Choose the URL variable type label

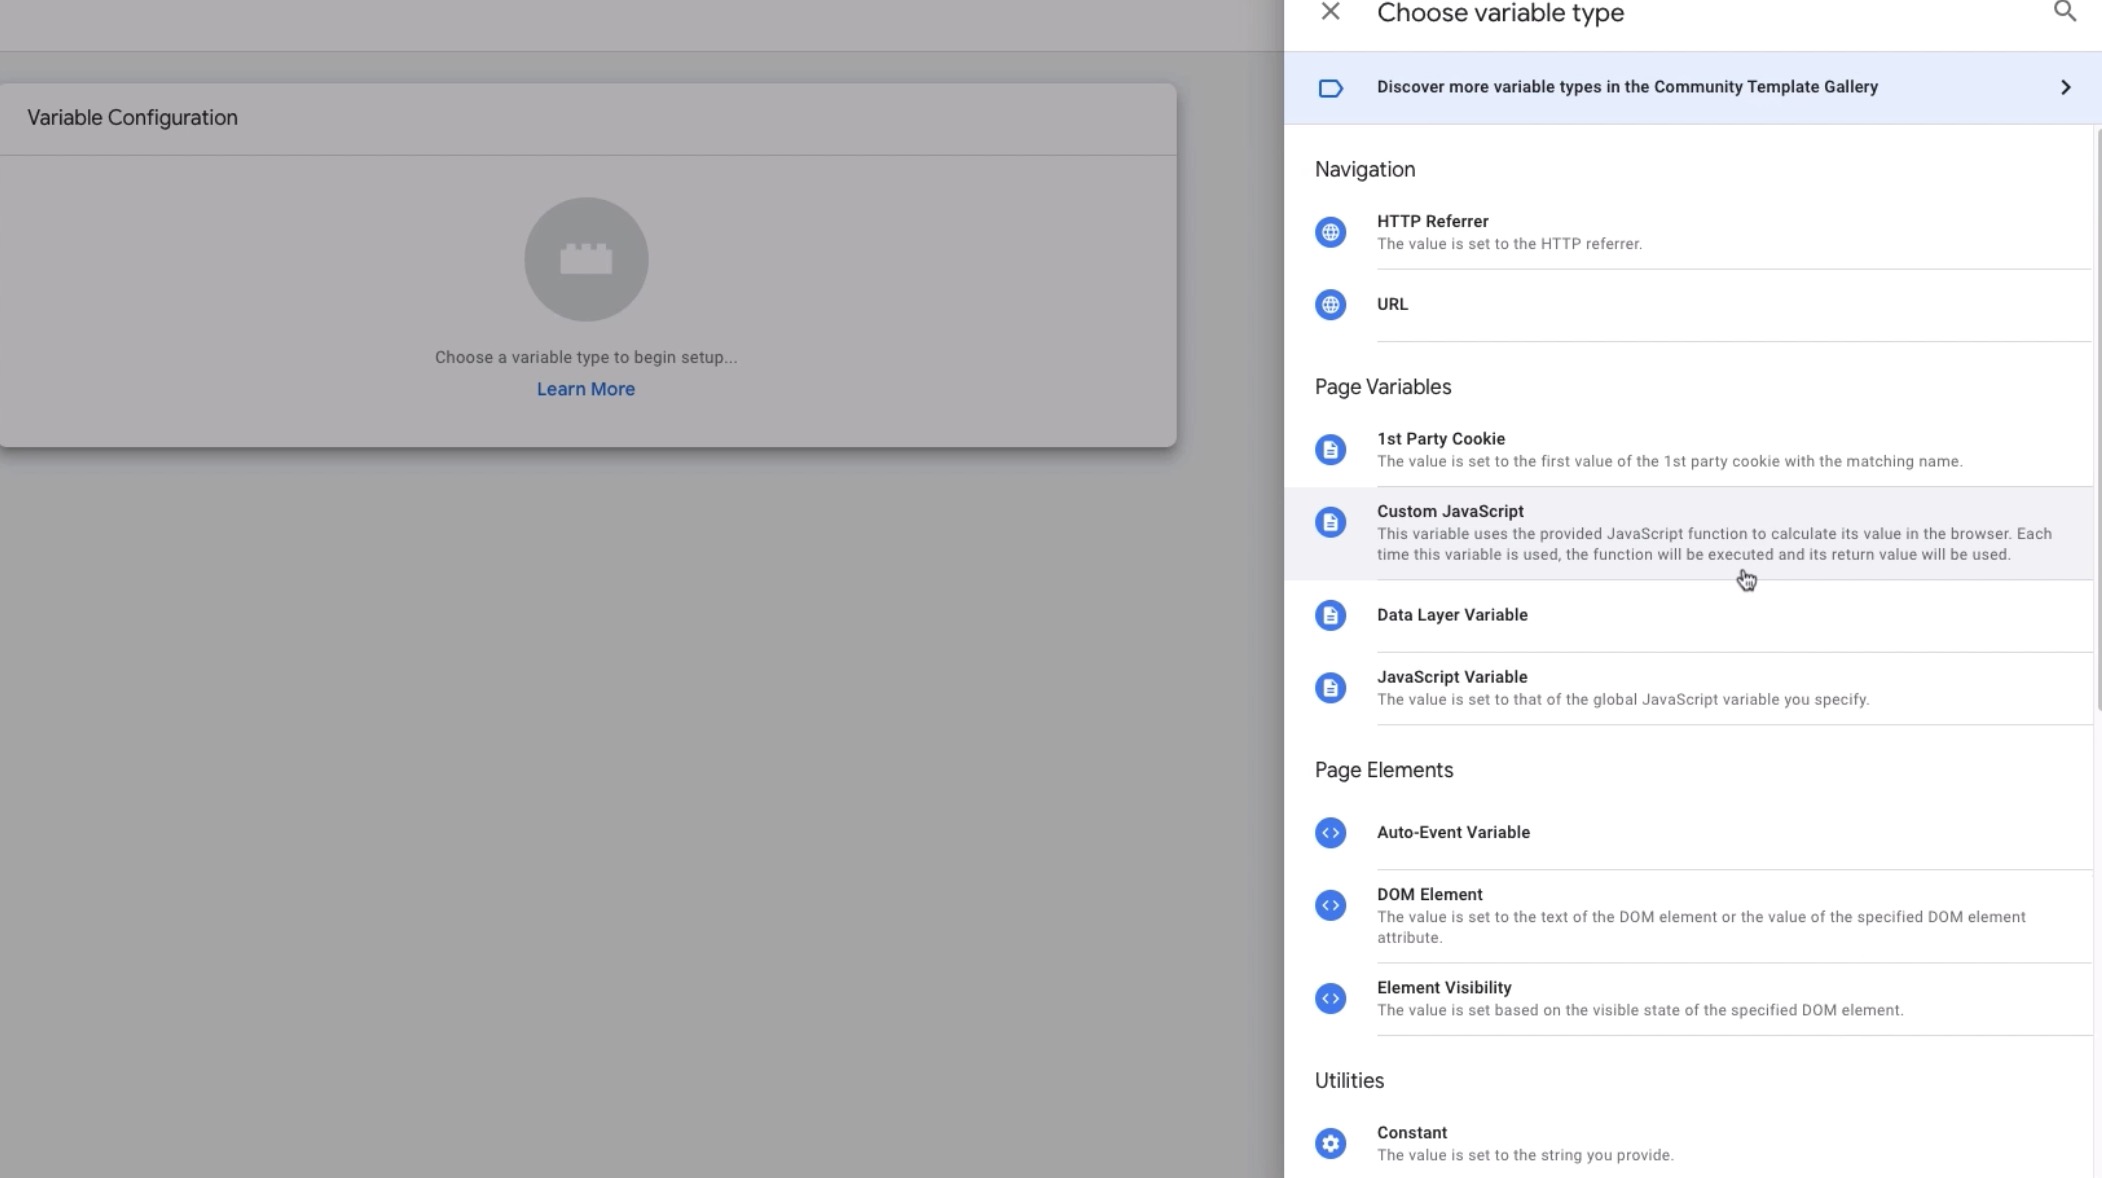point(1392,304)
